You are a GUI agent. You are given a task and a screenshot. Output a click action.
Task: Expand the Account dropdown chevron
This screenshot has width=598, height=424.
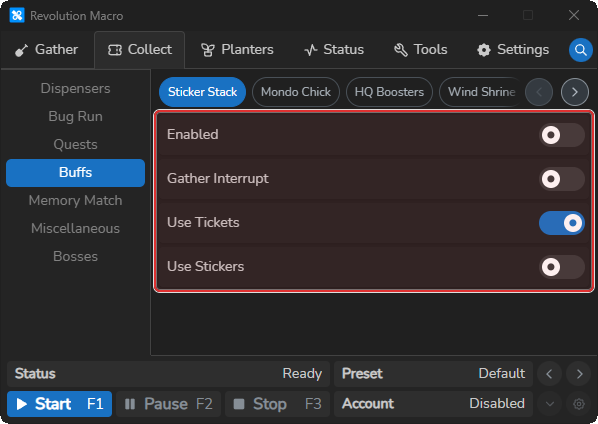[549, 404]
